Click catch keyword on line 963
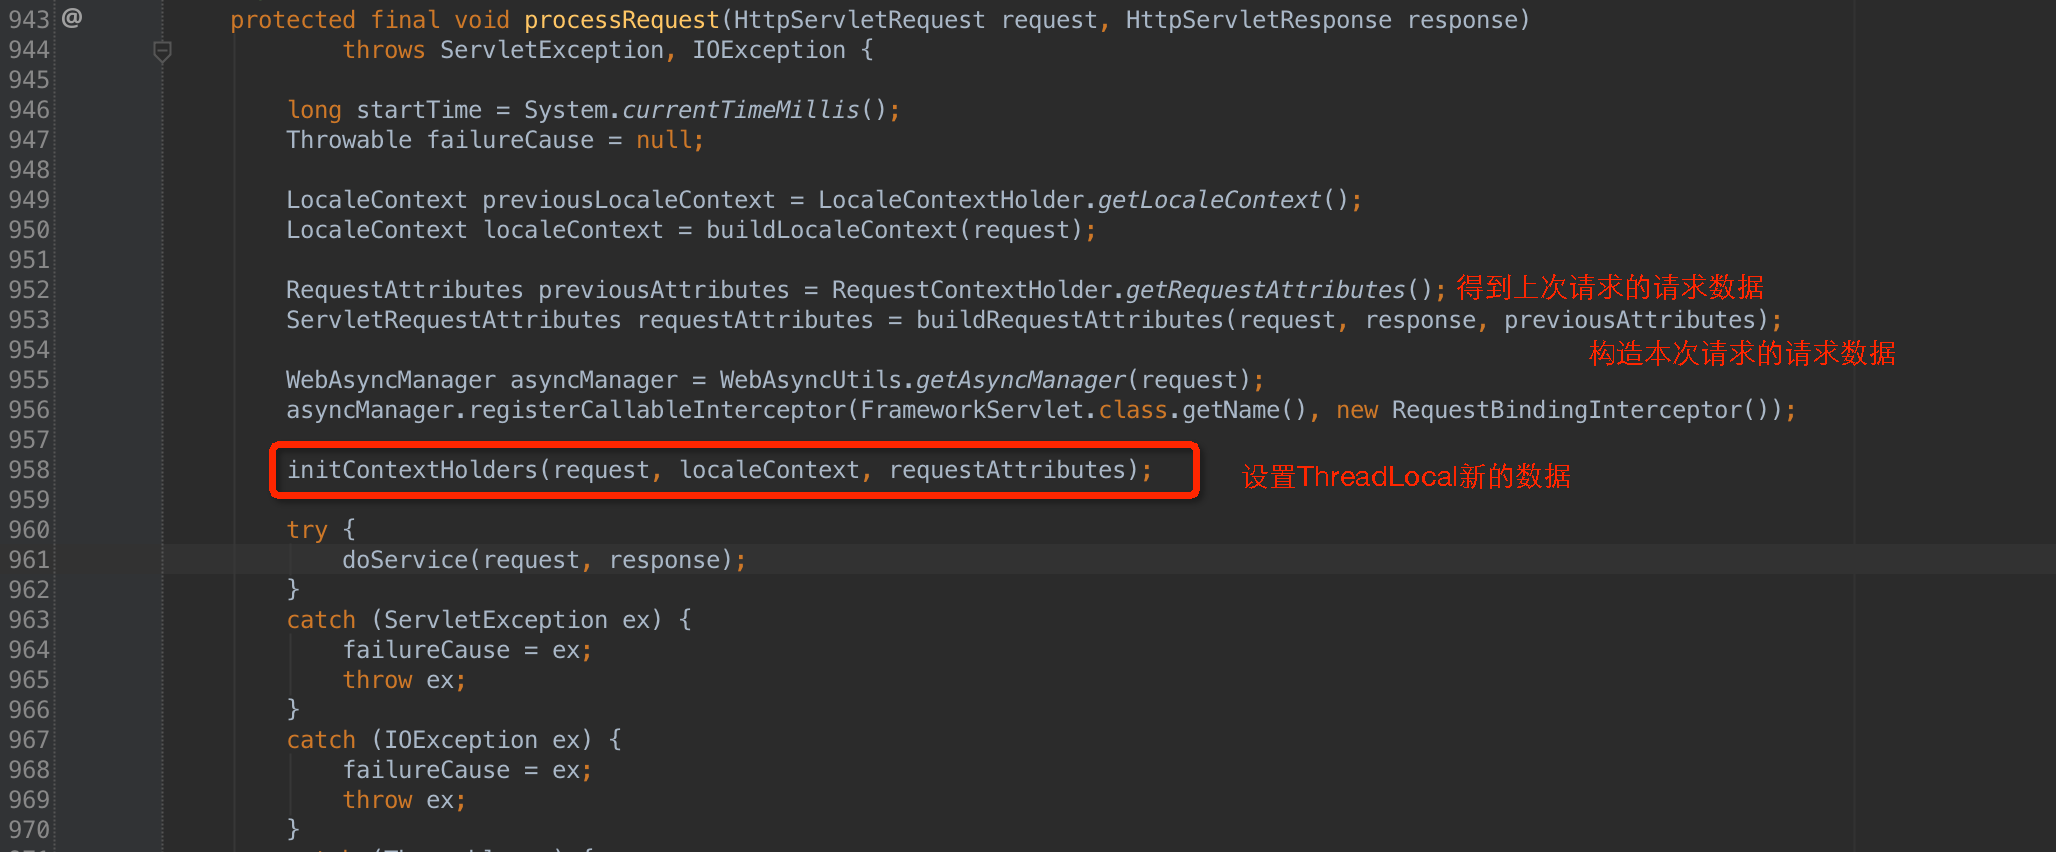Viewport: 2056px width, 852px height. 321,620
